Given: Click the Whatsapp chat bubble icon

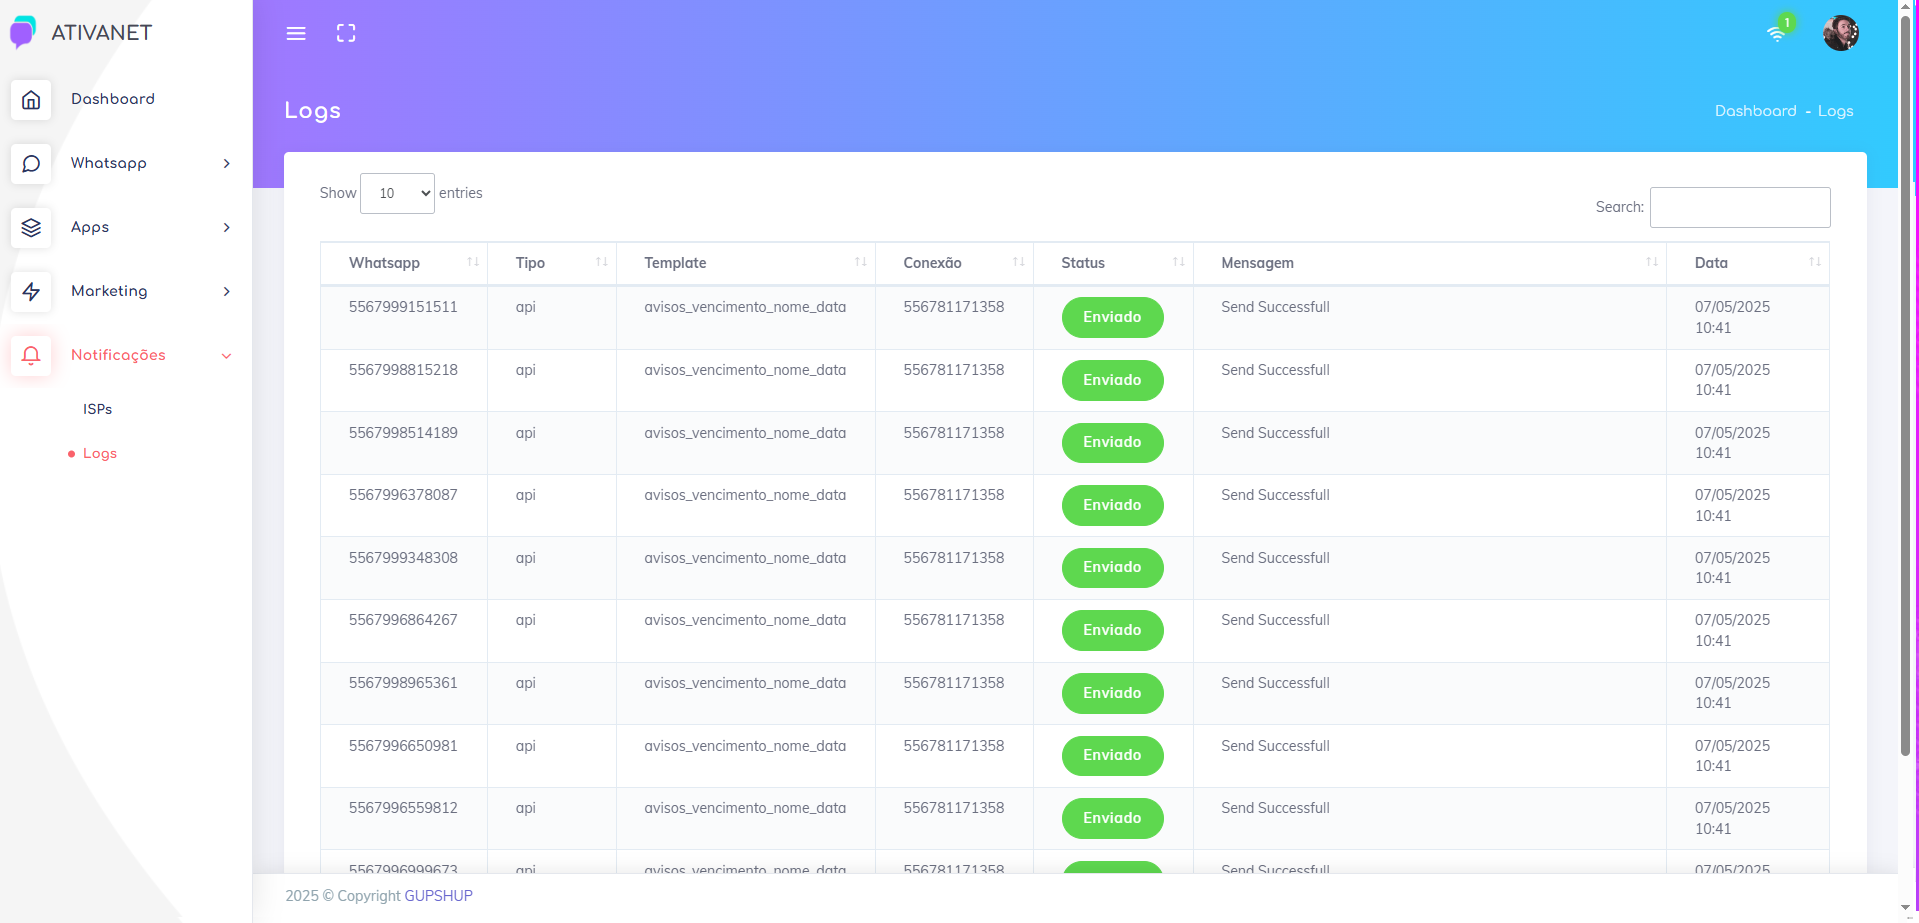Looking at the screenshot, I should click(x=31, y=163).
